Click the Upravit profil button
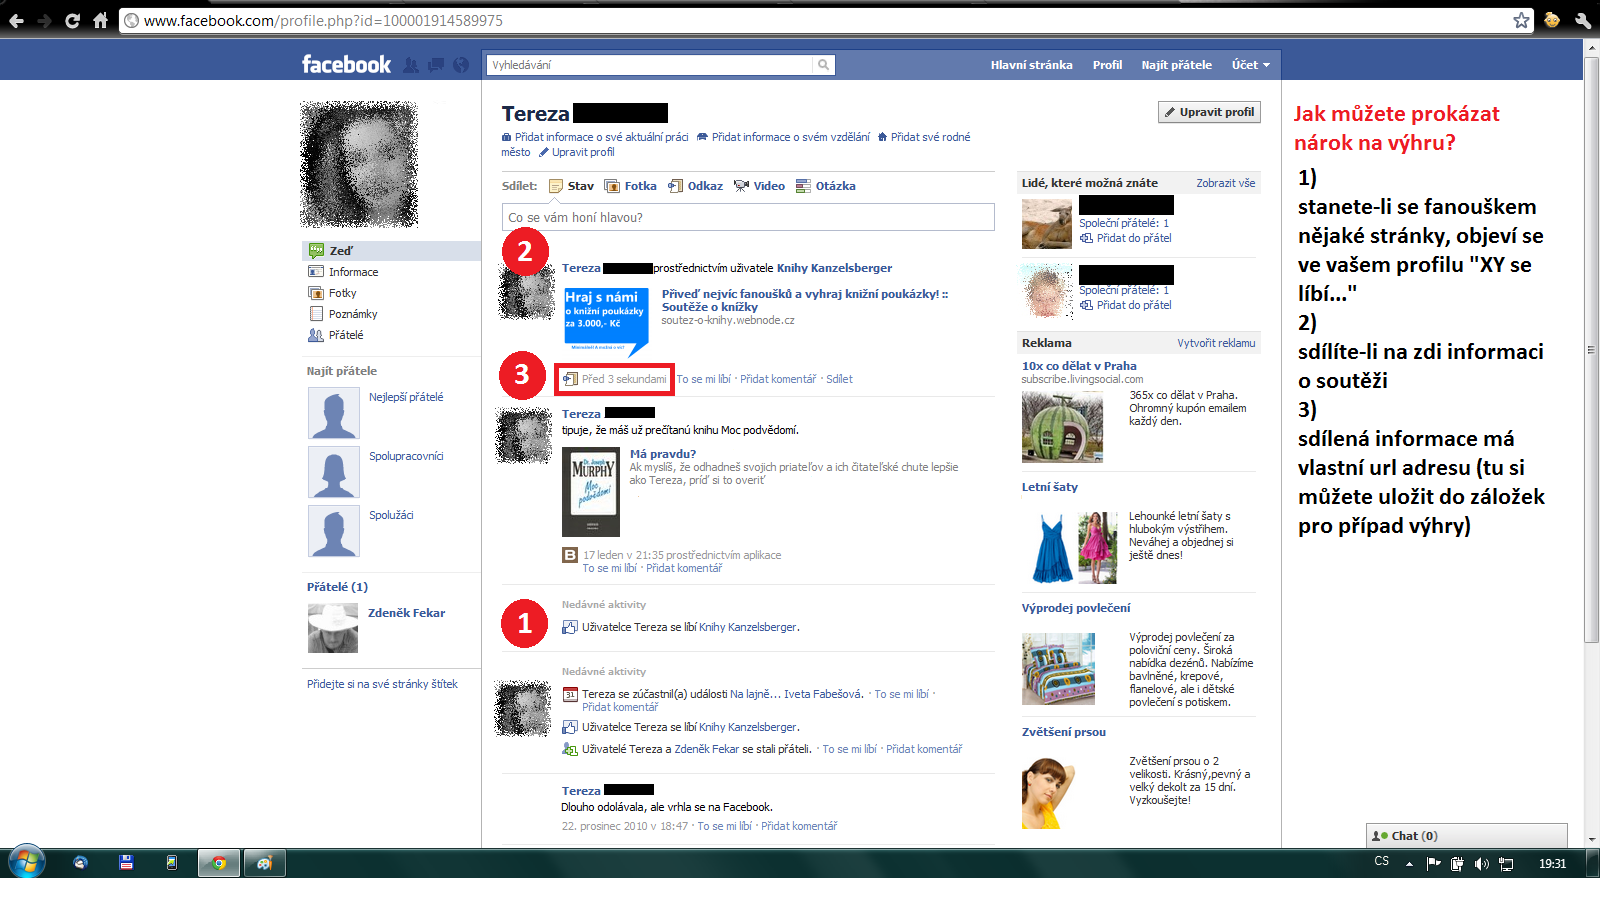1600x900 pixels. (x=1209, y=112)
